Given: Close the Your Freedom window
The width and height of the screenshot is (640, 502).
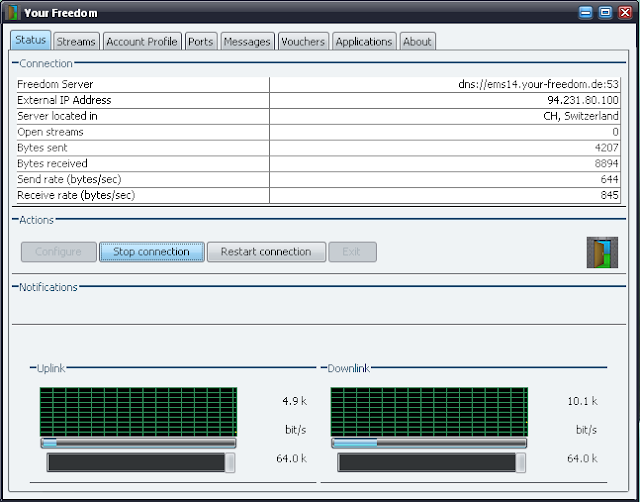Looking at the screenshot, I should 625,13.
